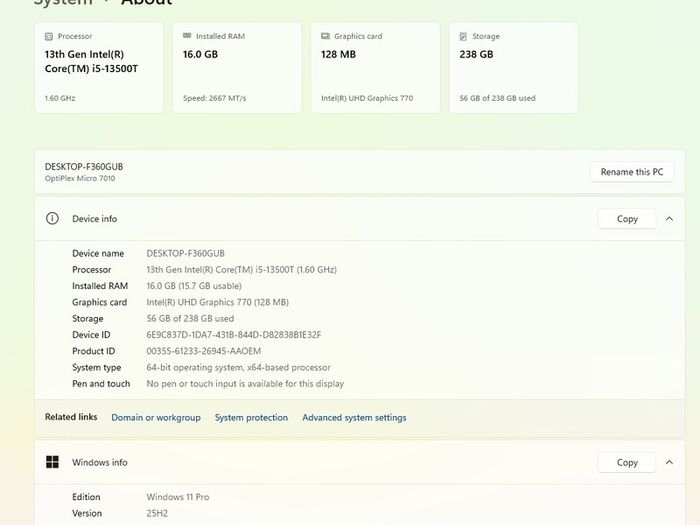The width and height of the screenshot is (700, 525).
Task: Select the Device ID value 6E9C837D
Action: click(234, 335)
